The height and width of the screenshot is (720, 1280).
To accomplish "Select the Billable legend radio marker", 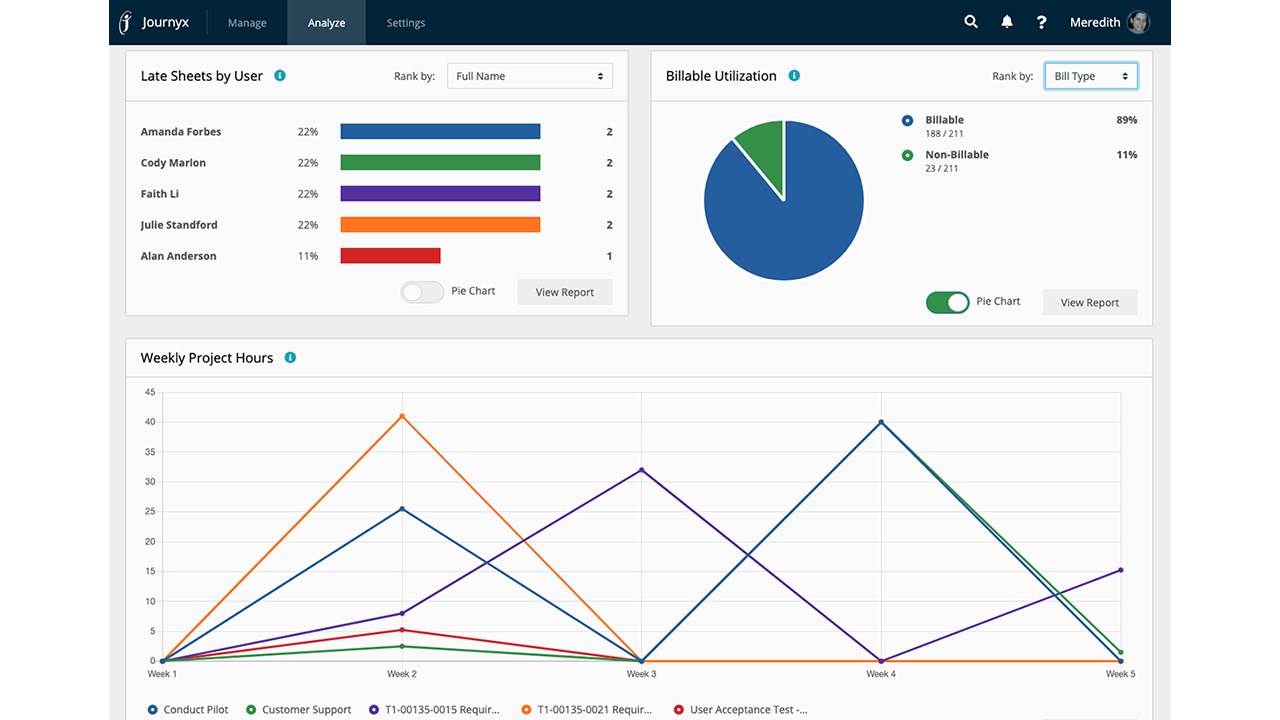I will coord(907,120).
